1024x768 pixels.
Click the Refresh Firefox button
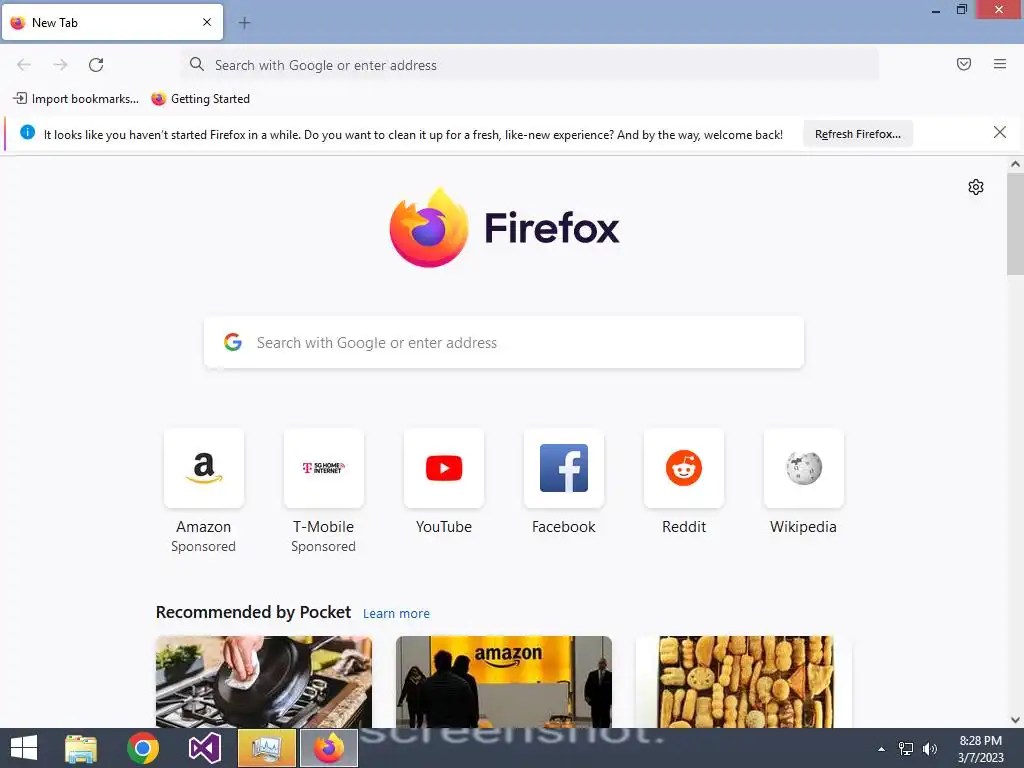tap(857, 134)
